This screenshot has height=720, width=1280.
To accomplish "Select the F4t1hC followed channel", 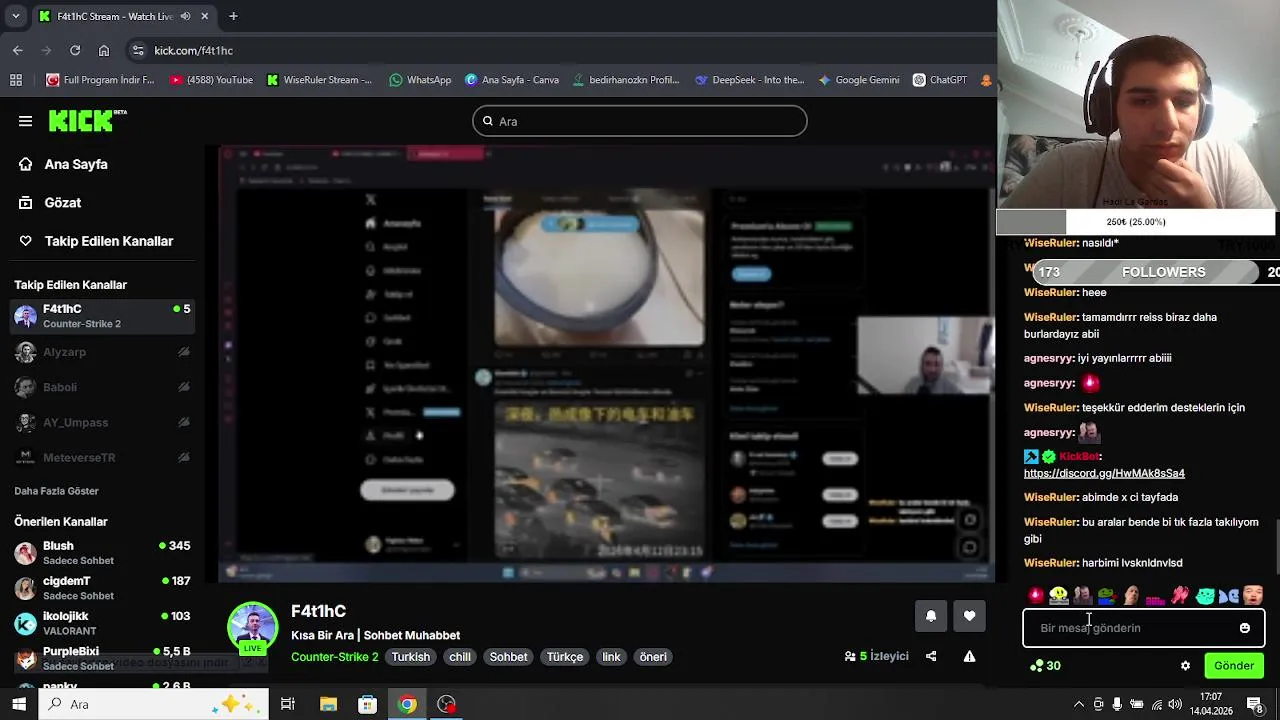I will click(x=100, y=316).
